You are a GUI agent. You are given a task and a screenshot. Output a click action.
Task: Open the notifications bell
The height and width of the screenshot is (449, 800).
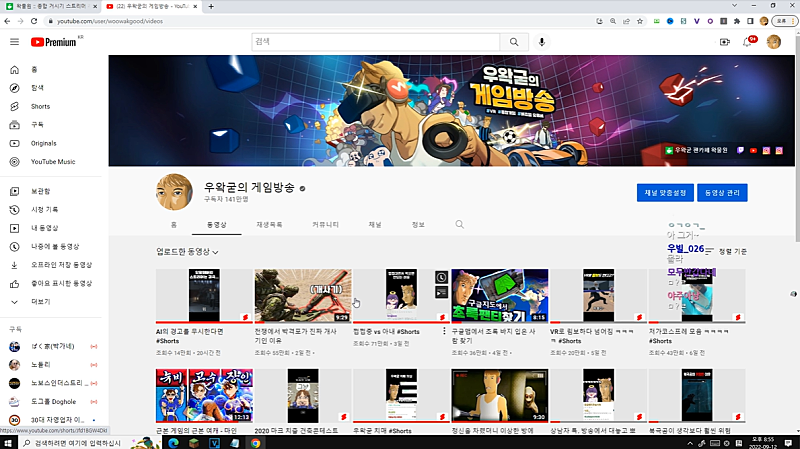(x=747, y=42)
